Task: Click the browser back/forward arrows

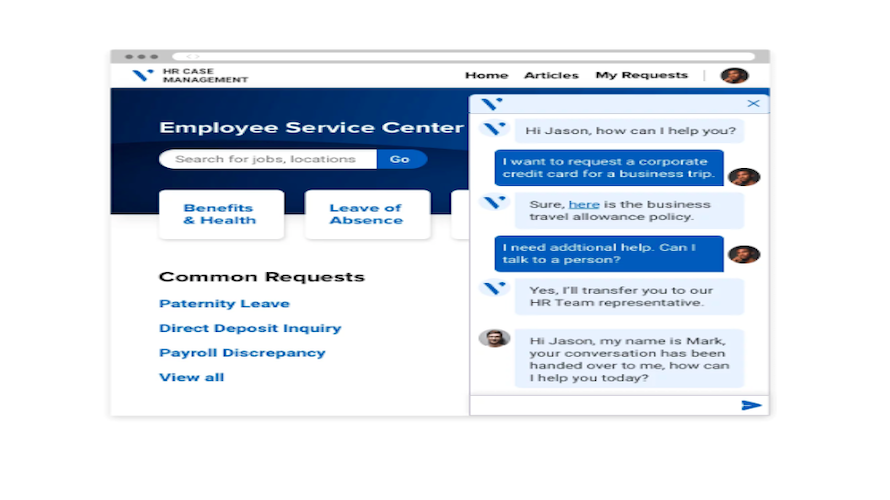Action: point(192,56)
